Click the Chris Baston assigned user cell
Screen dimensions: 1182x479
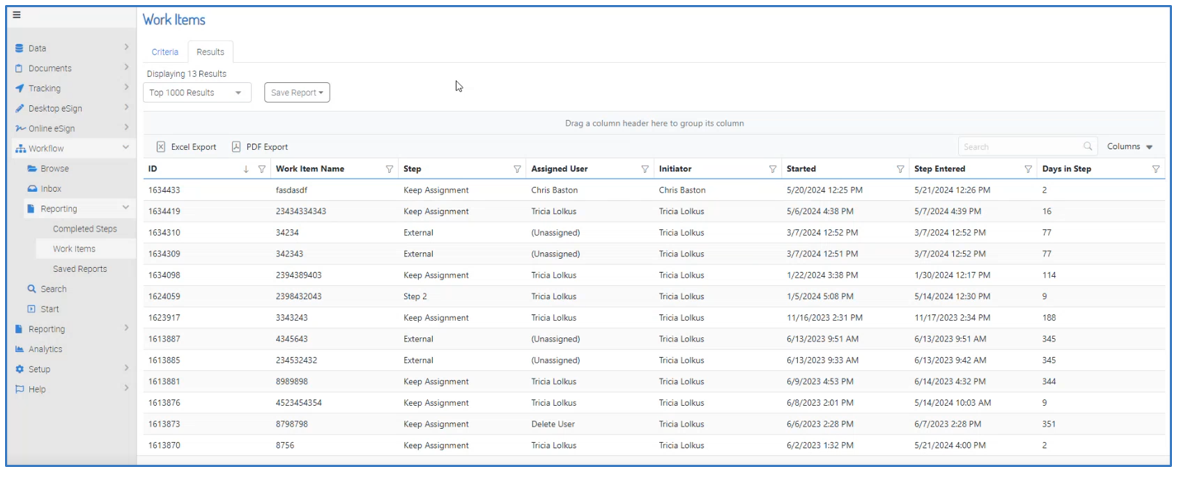(555, 191)
